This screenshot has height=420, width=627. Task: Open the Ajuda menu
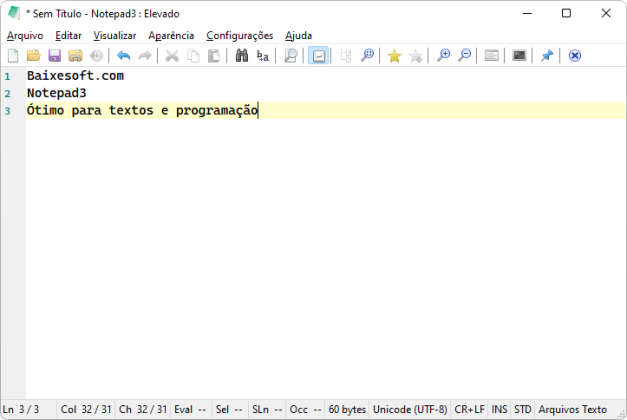click(x=298, y=36)
